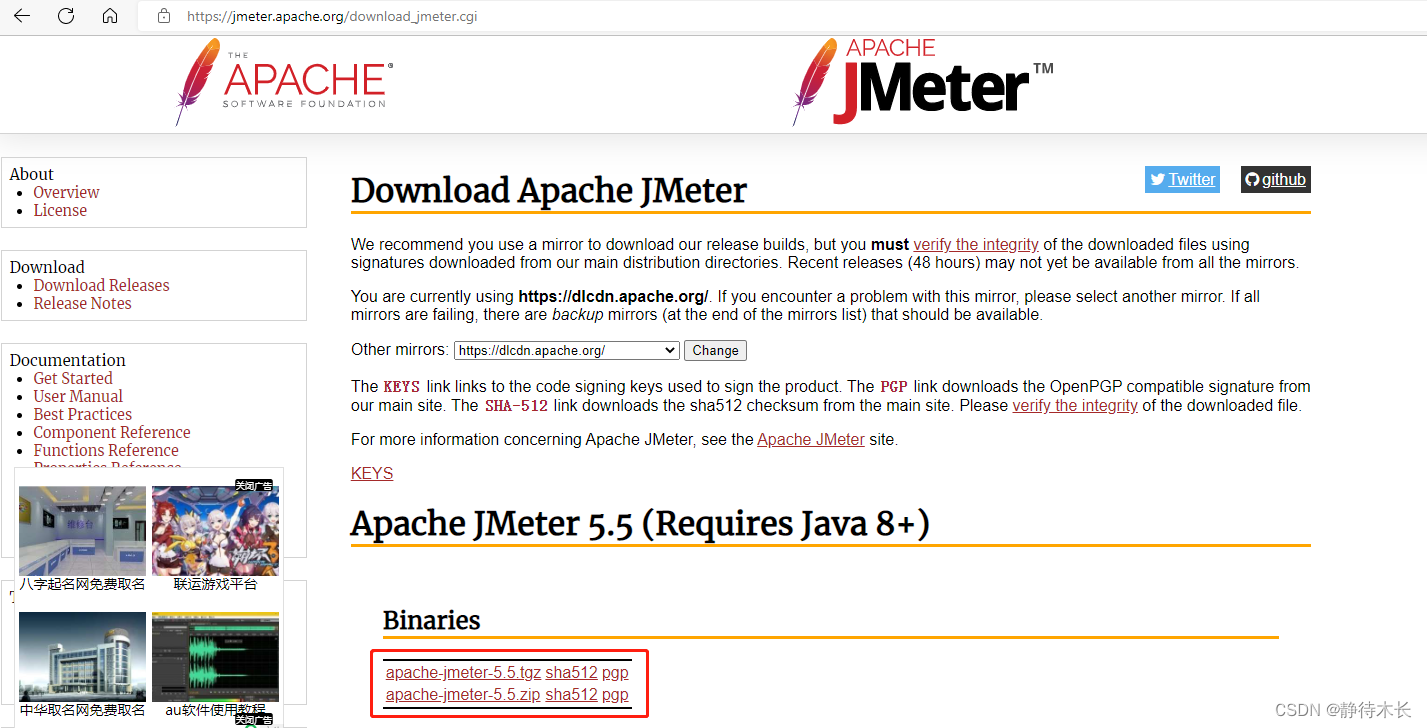1427x728 pixels.
Task: Open the github button
Action: [x=1275, y=179]
